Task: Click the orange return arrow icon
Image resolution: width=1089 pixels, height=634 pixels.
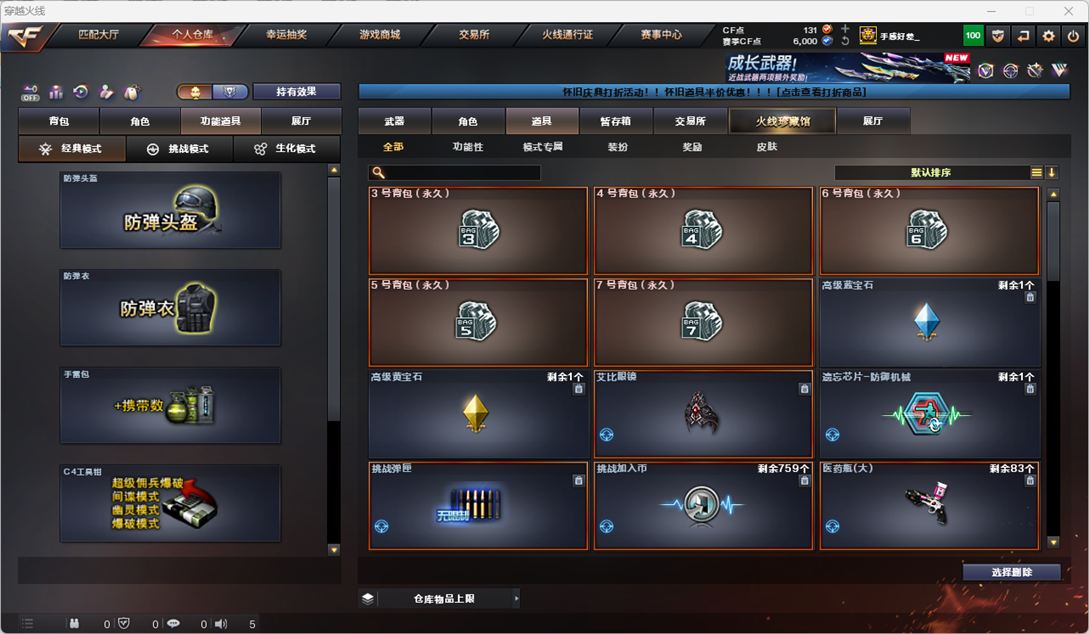Action: click(1023, 35)
